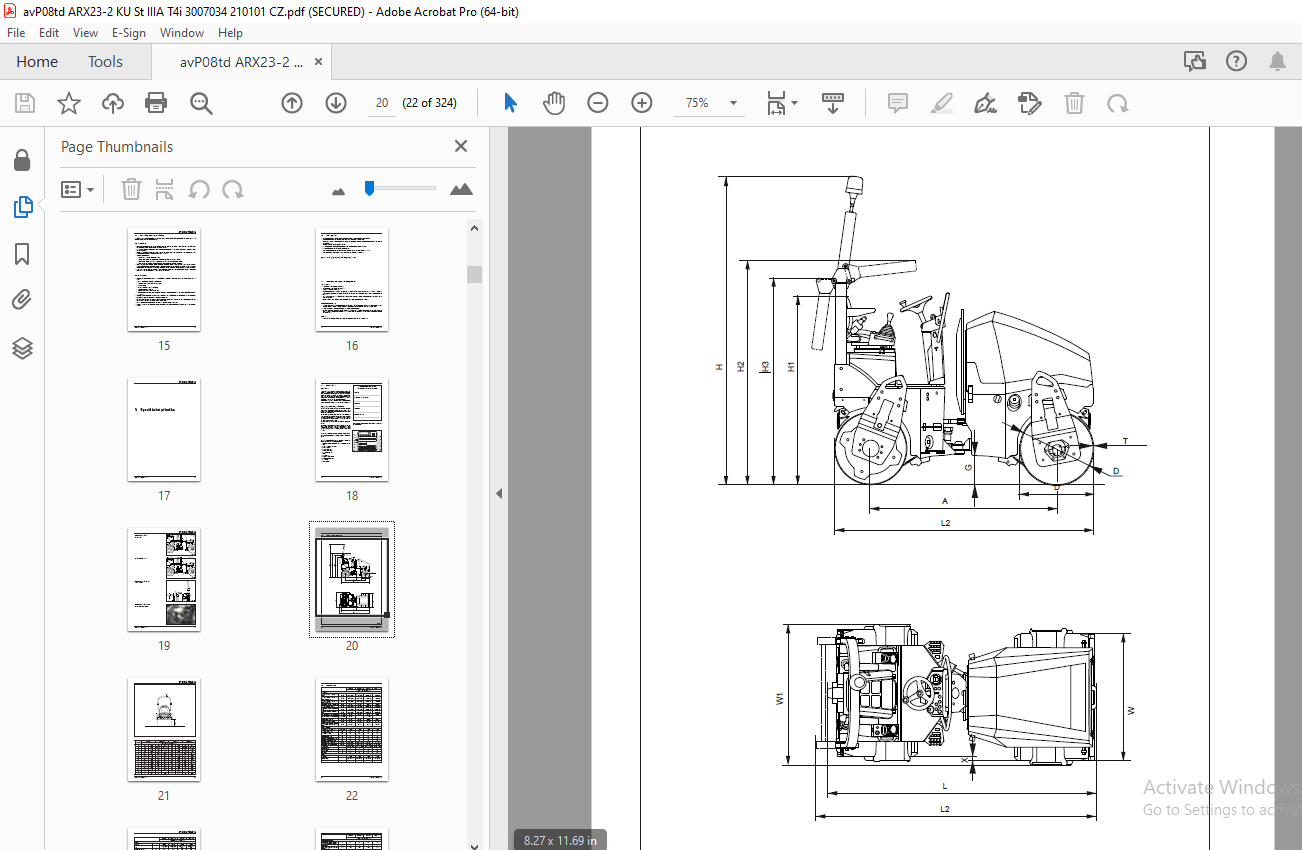Open the Edit menu
Screen dimensions: 1302x850
click(x=49, y=32)
